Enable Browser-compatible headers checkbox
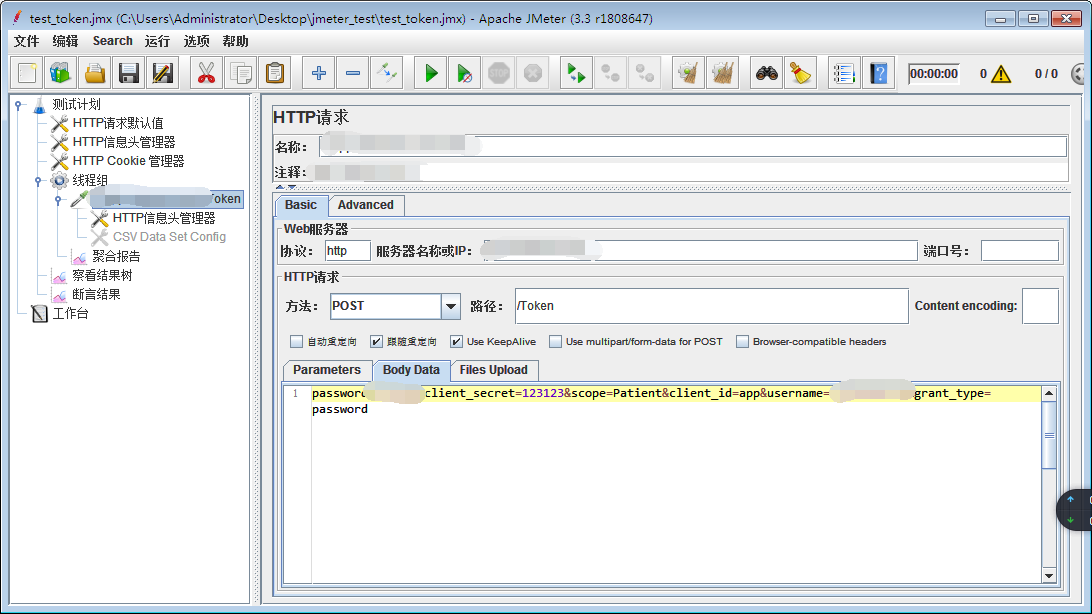This screenshot has width=1092, height=614. coord(742,341)
